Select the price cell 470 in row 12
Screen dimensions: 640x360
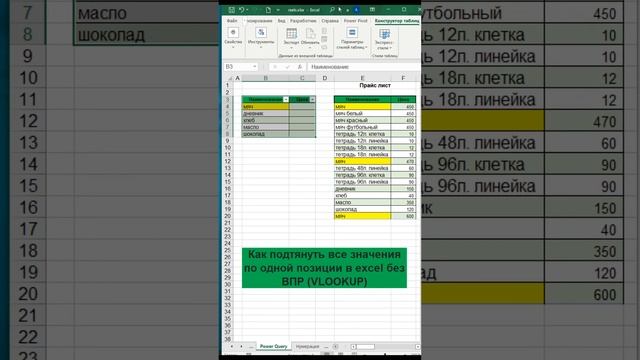tap(403, 162)
